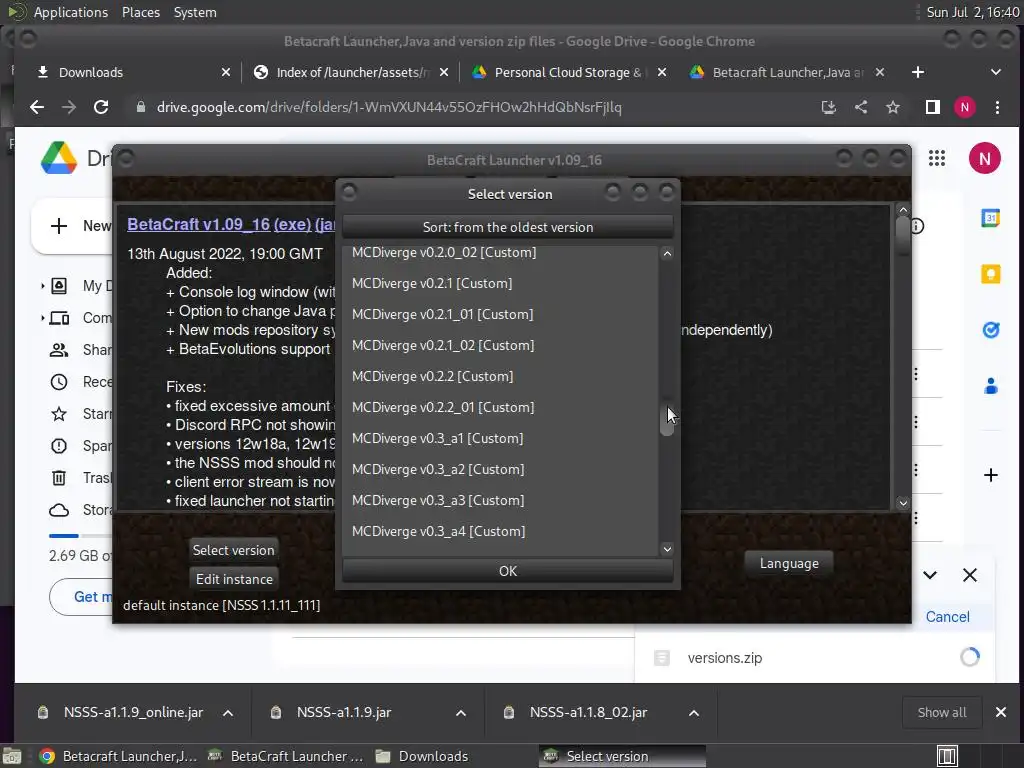Open the Places menu
The image size is (1024, 768).
pos(141,12)
